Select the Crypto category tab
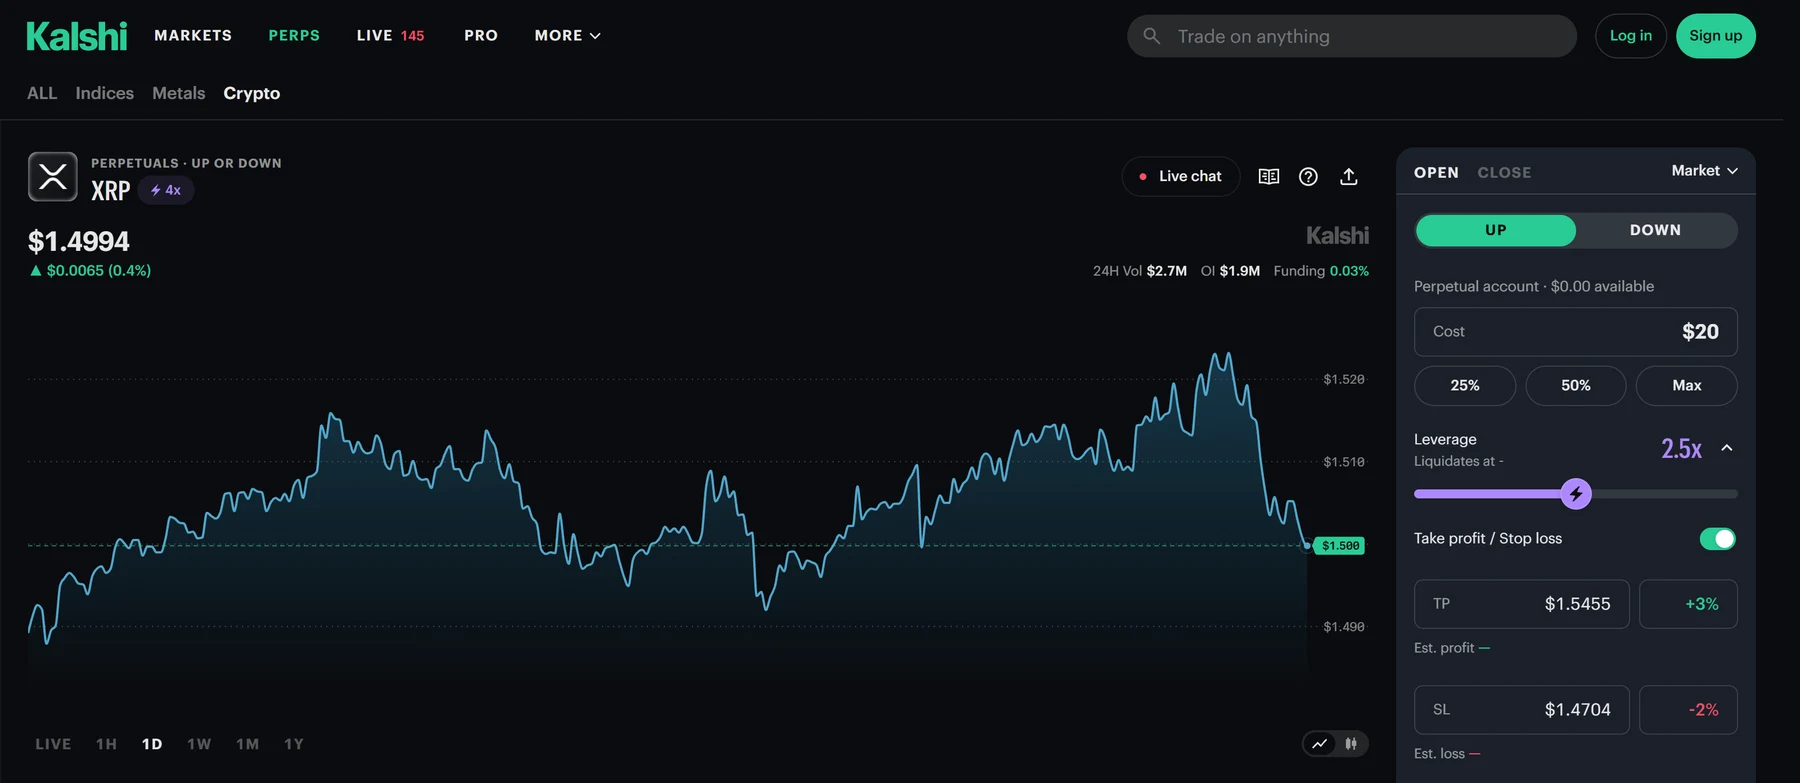 tap(252, 93)
